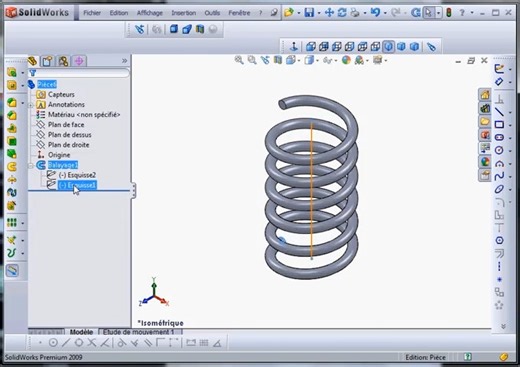Viewport: 520px width, 367px height.
Task: Collapse the Balayage1 feature node
Action: pos(30,165)
